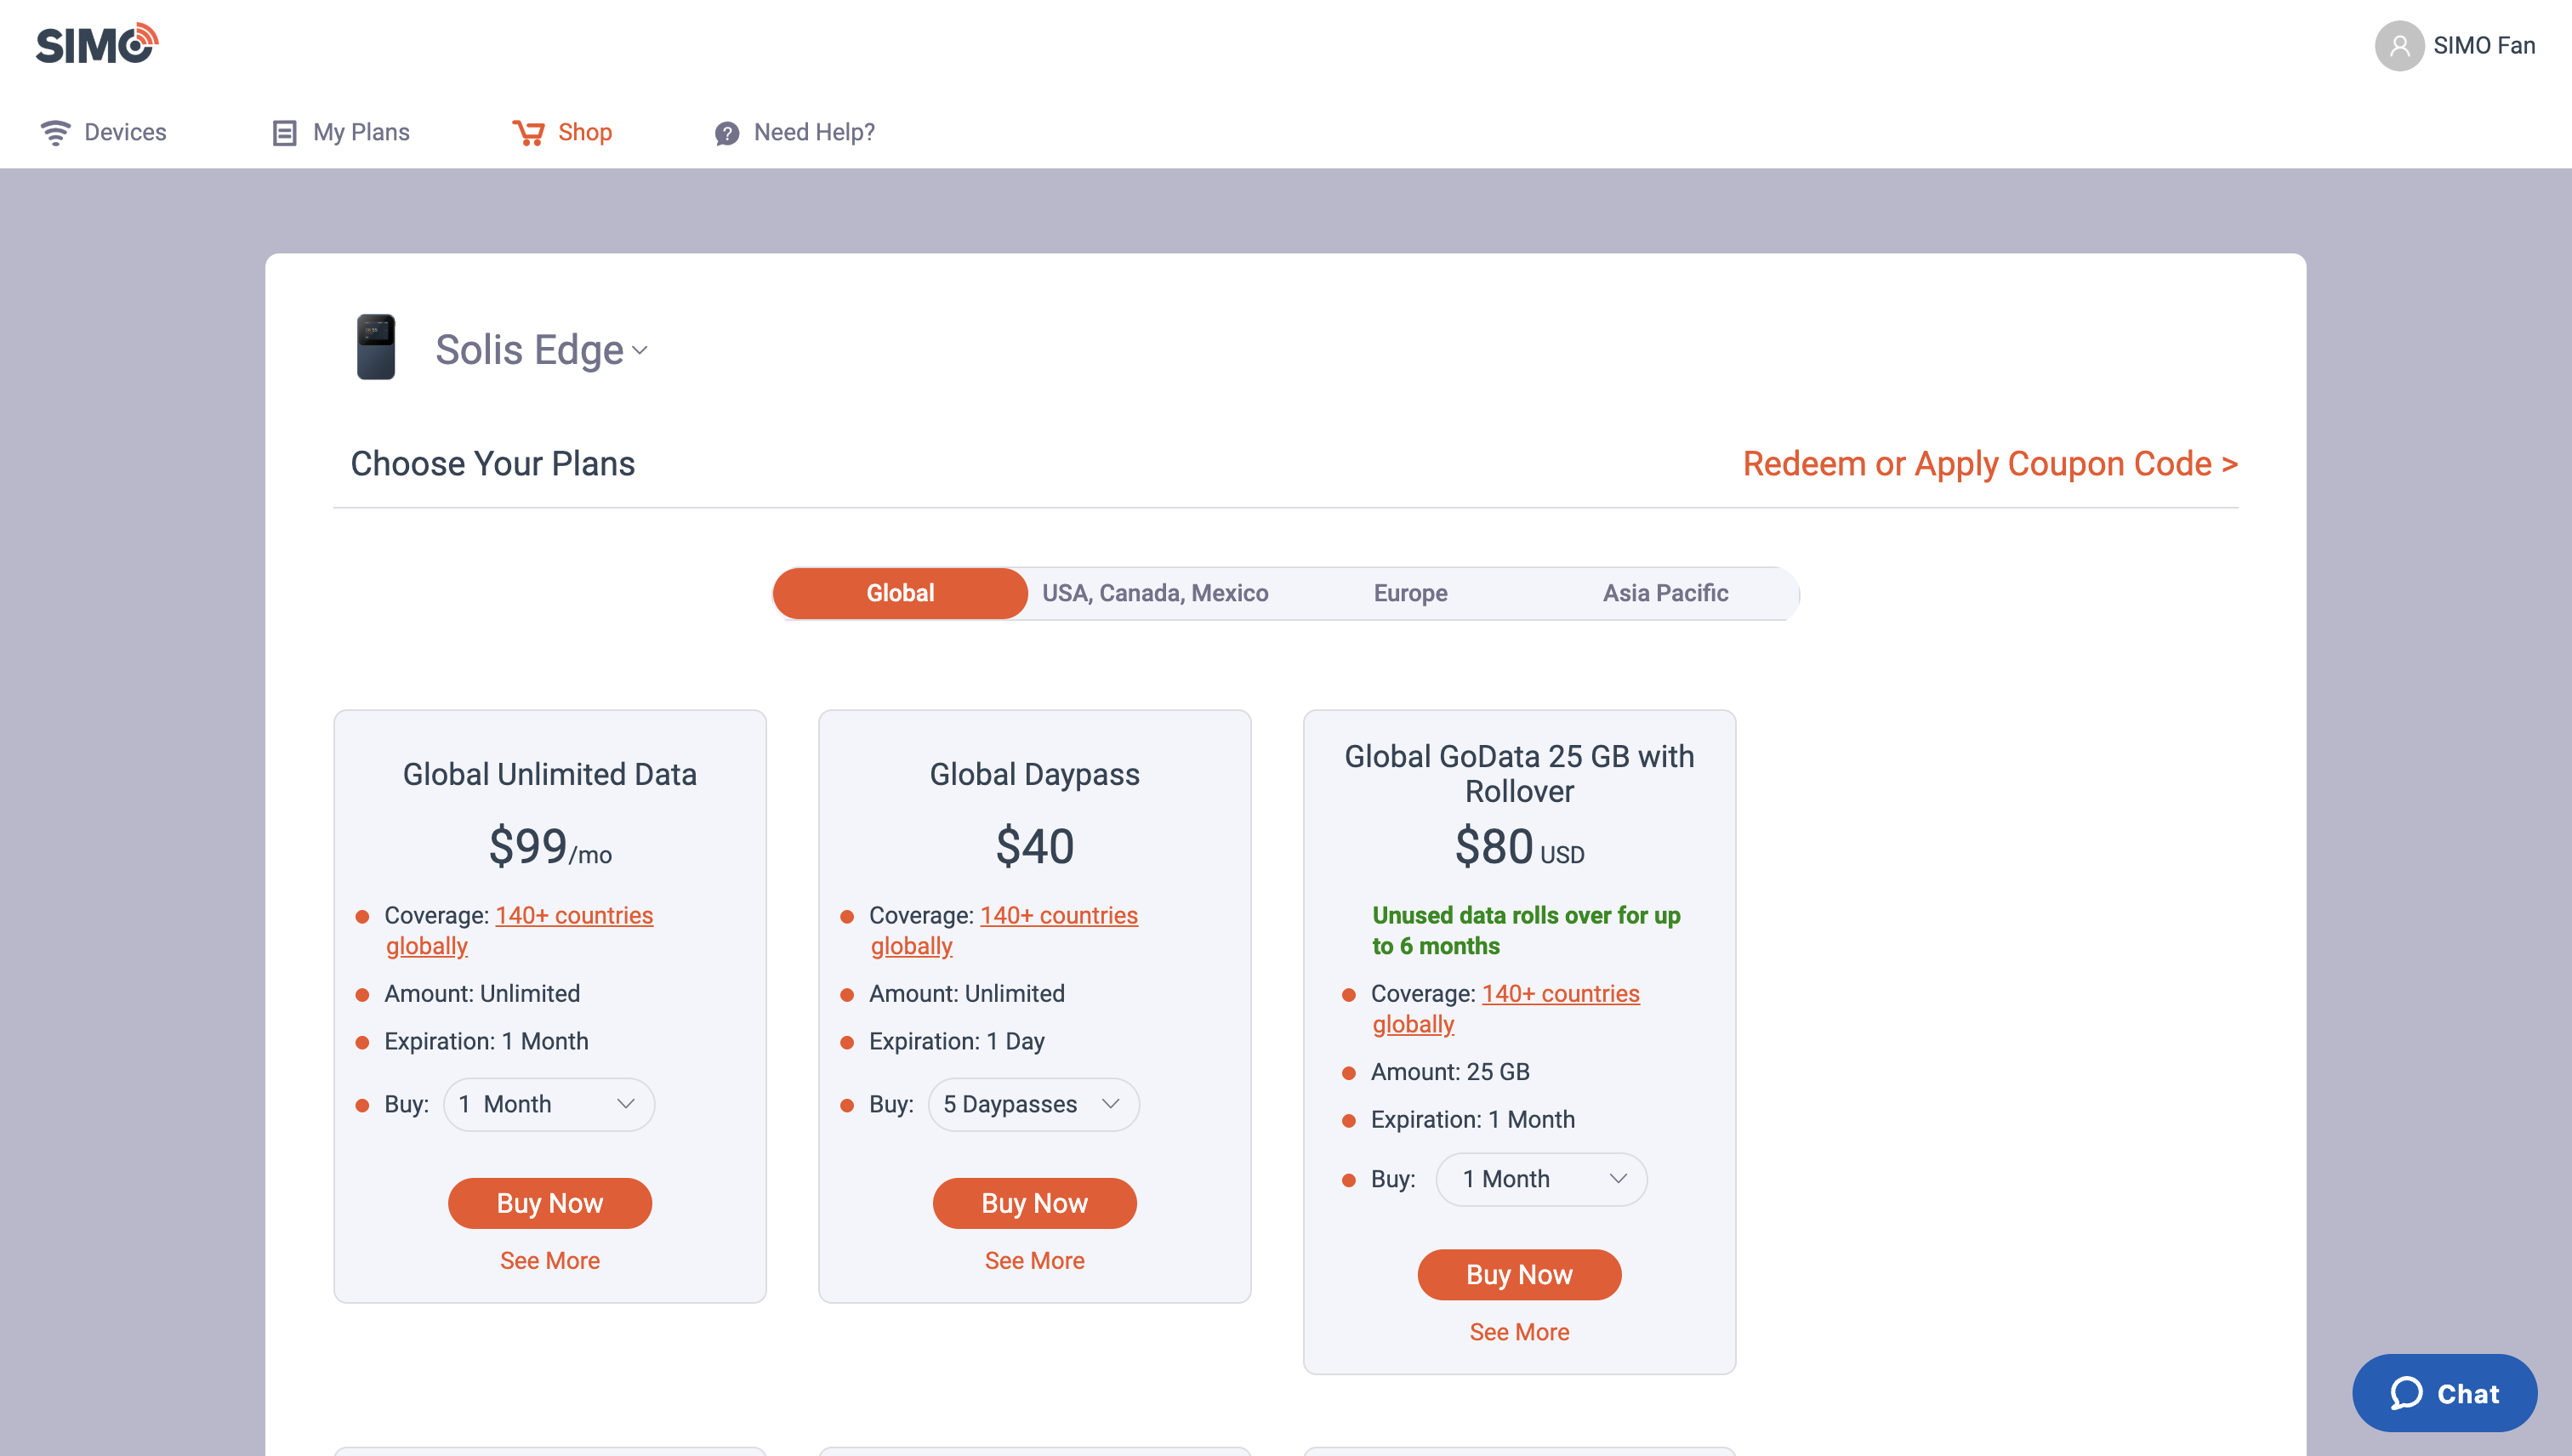
Task: Open the GoData 25 GB month dropdown
Action: (1541, 1179)
